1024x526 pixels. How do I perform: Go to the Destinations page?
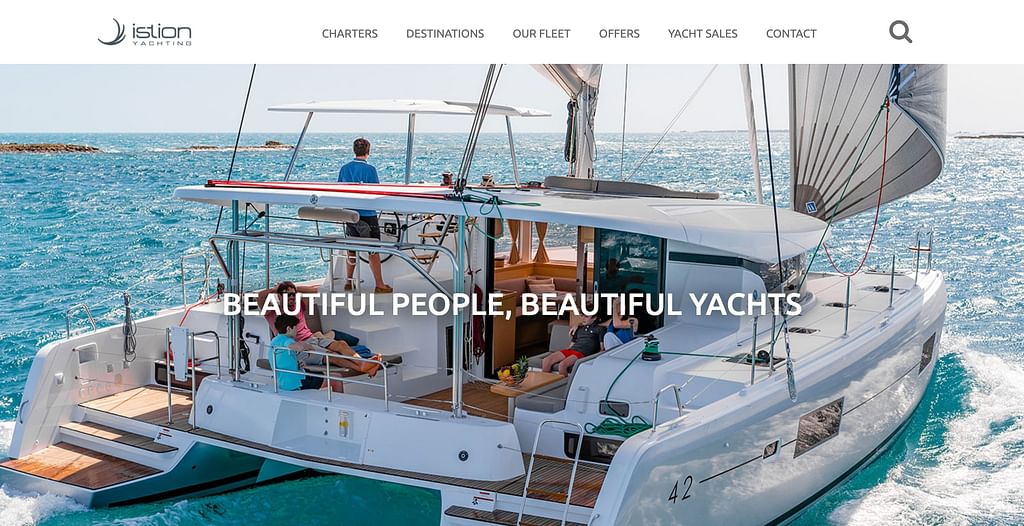coord(445,33)
